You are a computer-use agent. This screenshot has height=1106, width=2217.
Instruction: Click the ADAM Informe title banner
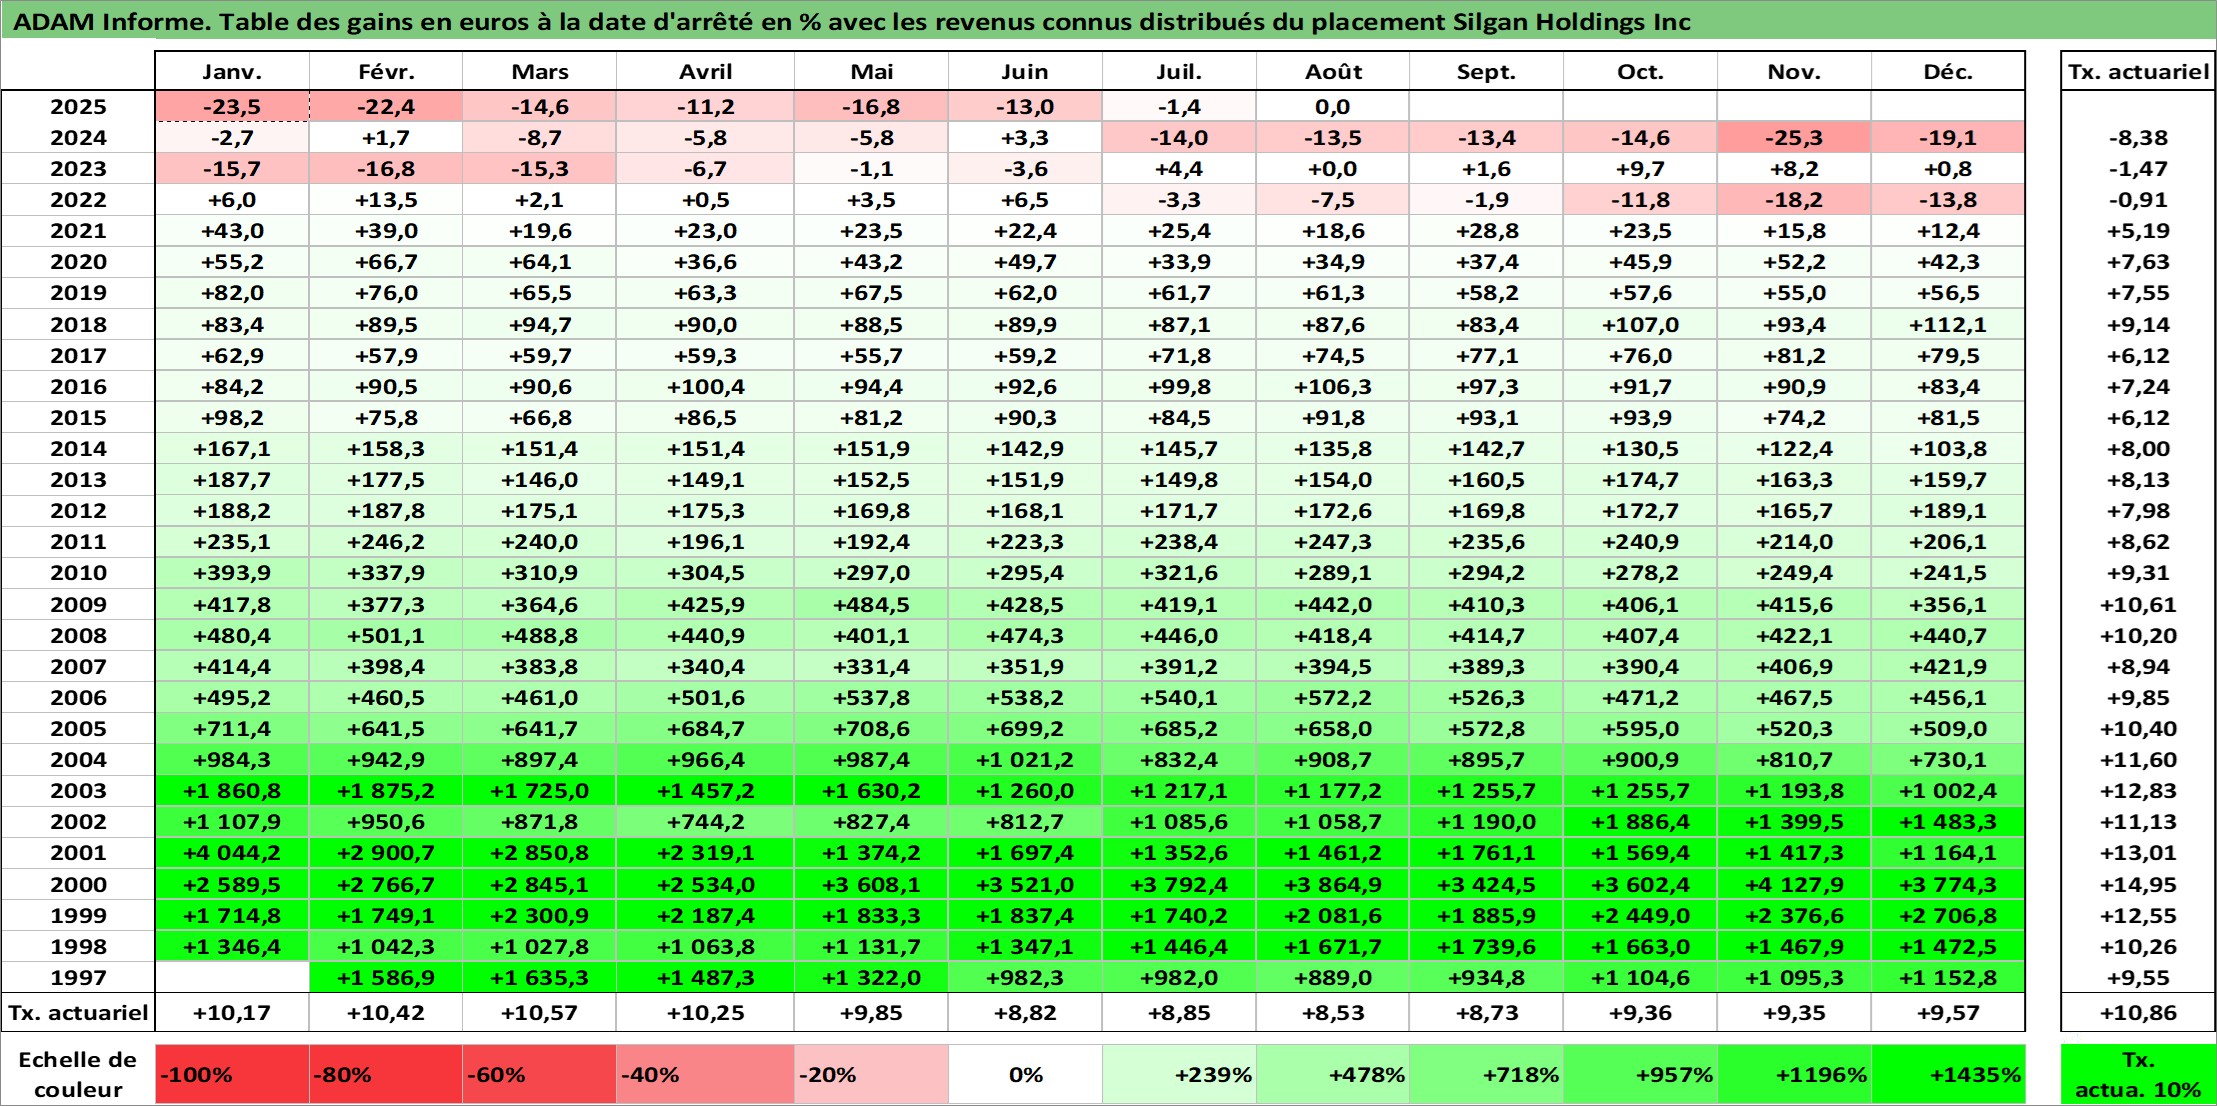[1108, 21]
